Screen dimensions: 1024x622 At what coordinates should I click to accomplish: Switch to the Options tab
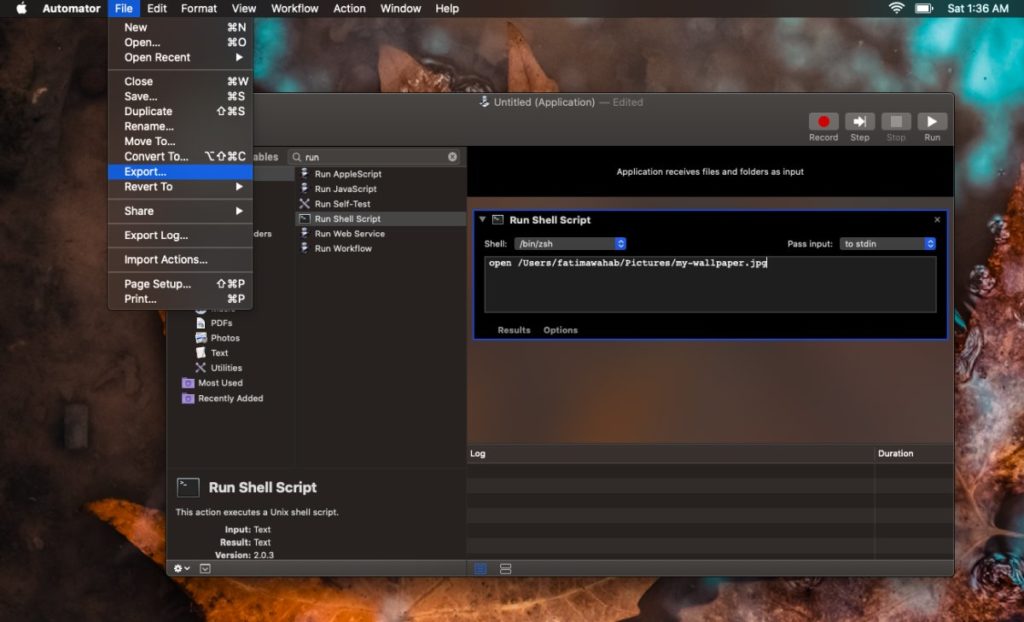(x=560, y=330)
